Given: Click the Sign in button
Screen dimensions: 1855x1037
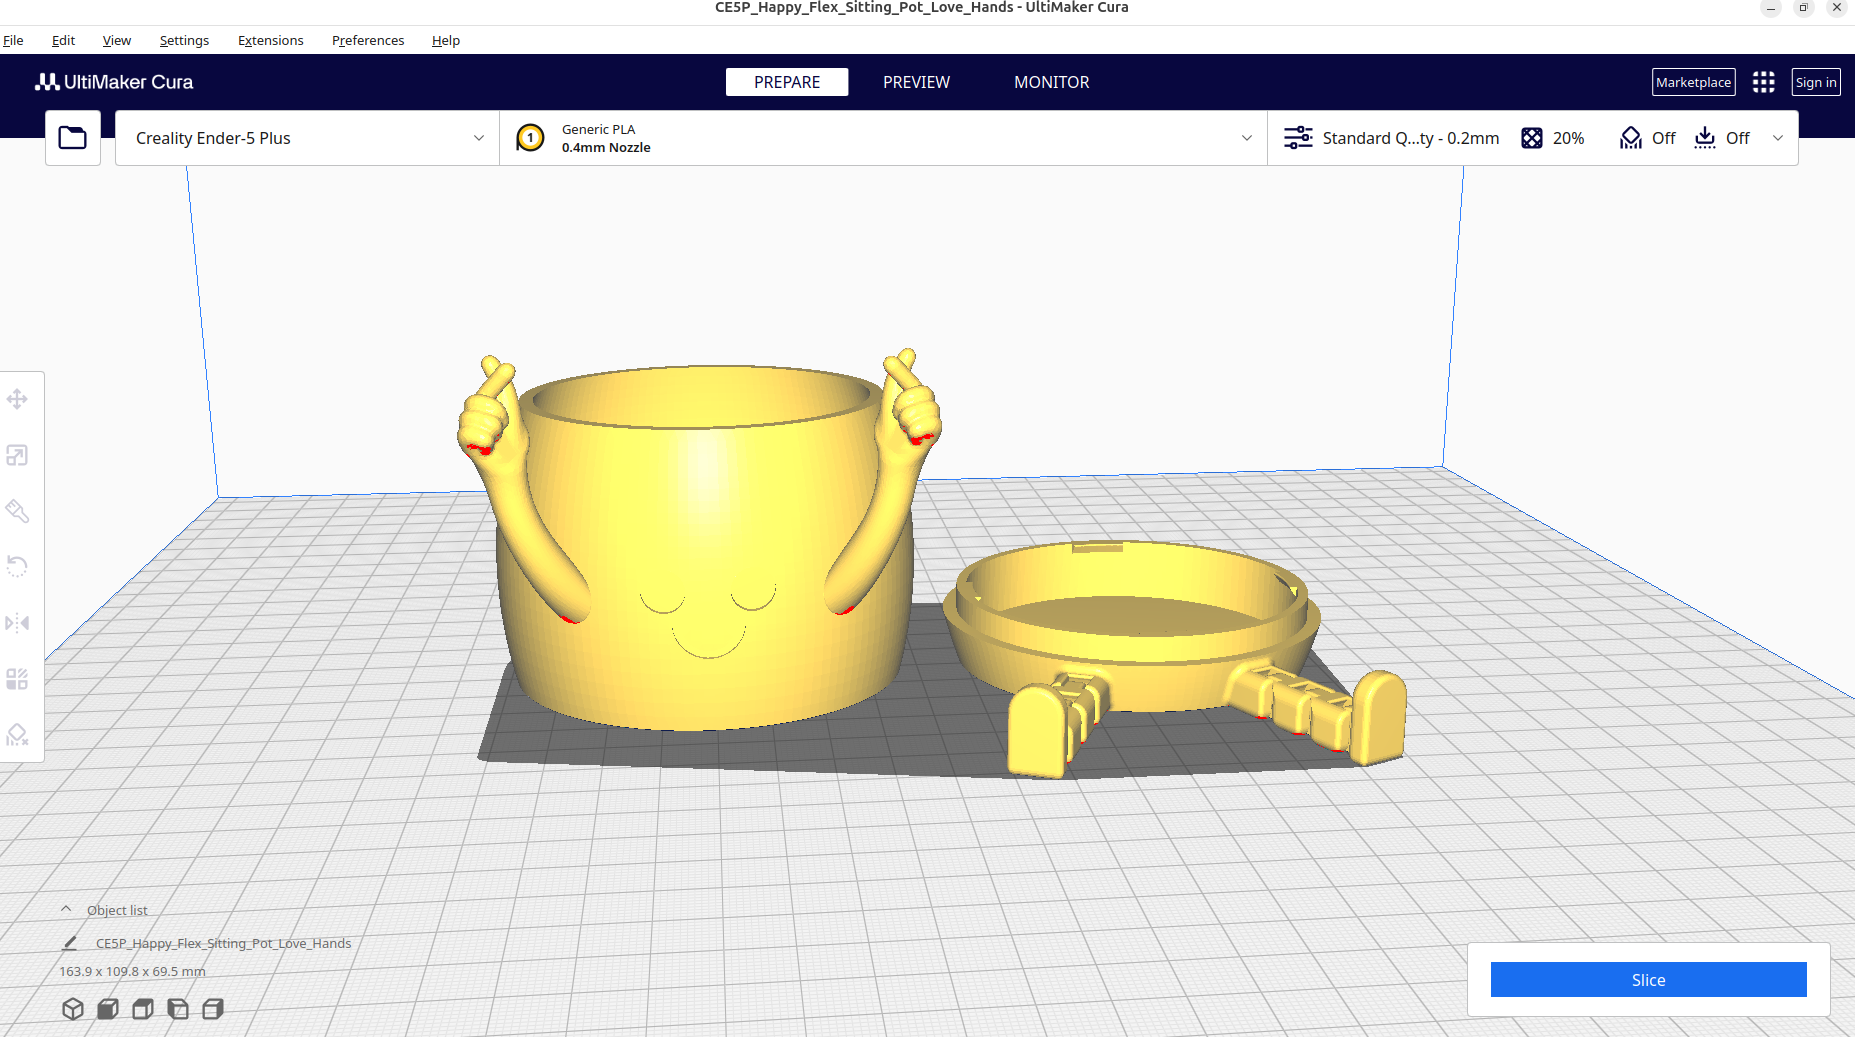Looking at the screenshot, I should click(x=1815, y=82).
